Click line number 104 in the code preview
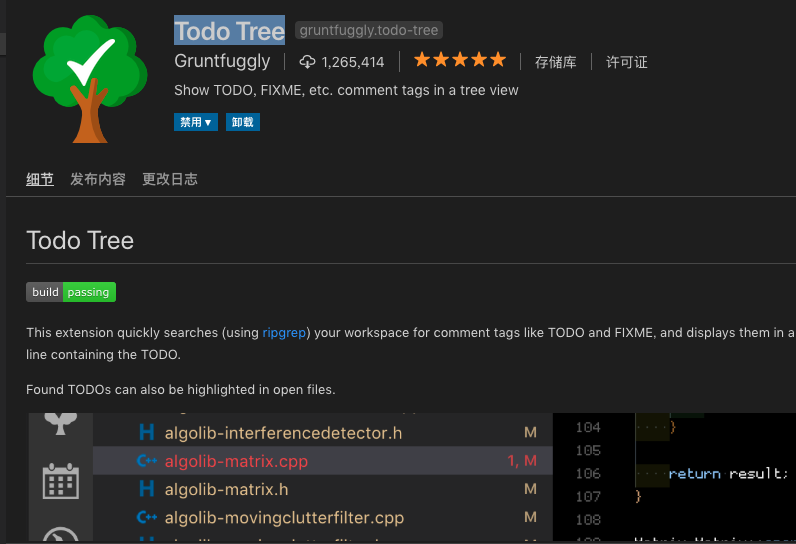The width and height of the screenshot is (796, 544). (x=588, y=427)
